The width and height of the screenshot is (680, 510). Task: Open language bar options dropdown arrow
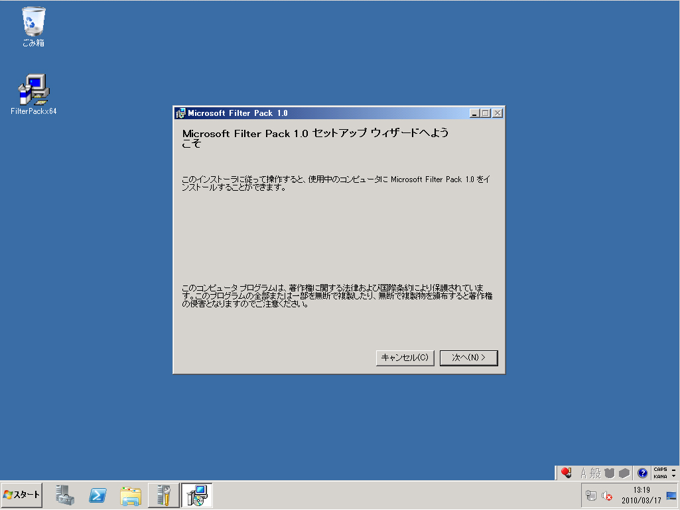pyautogui.click(x=674, y=476)
